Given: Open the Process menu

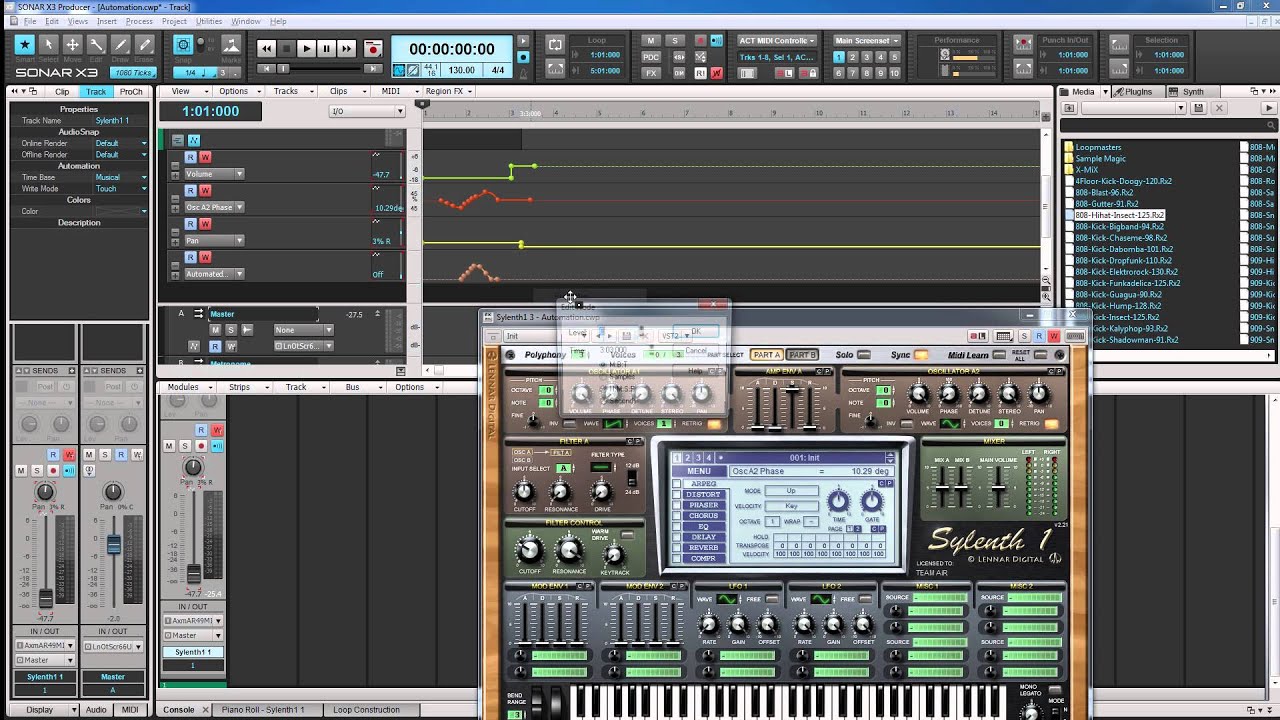Looking at the screenshot, I should click(x=139, y=21).
